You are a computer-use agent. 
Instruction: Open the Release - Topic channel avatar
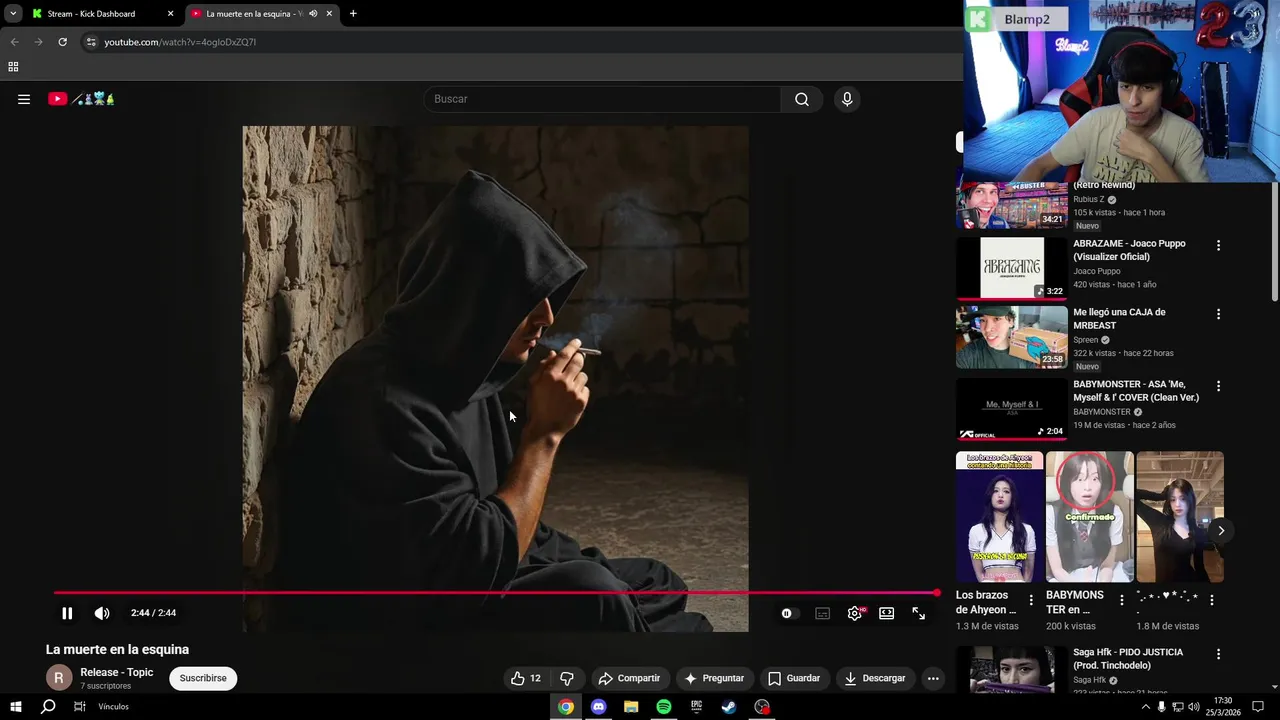[x=59, y=678]
